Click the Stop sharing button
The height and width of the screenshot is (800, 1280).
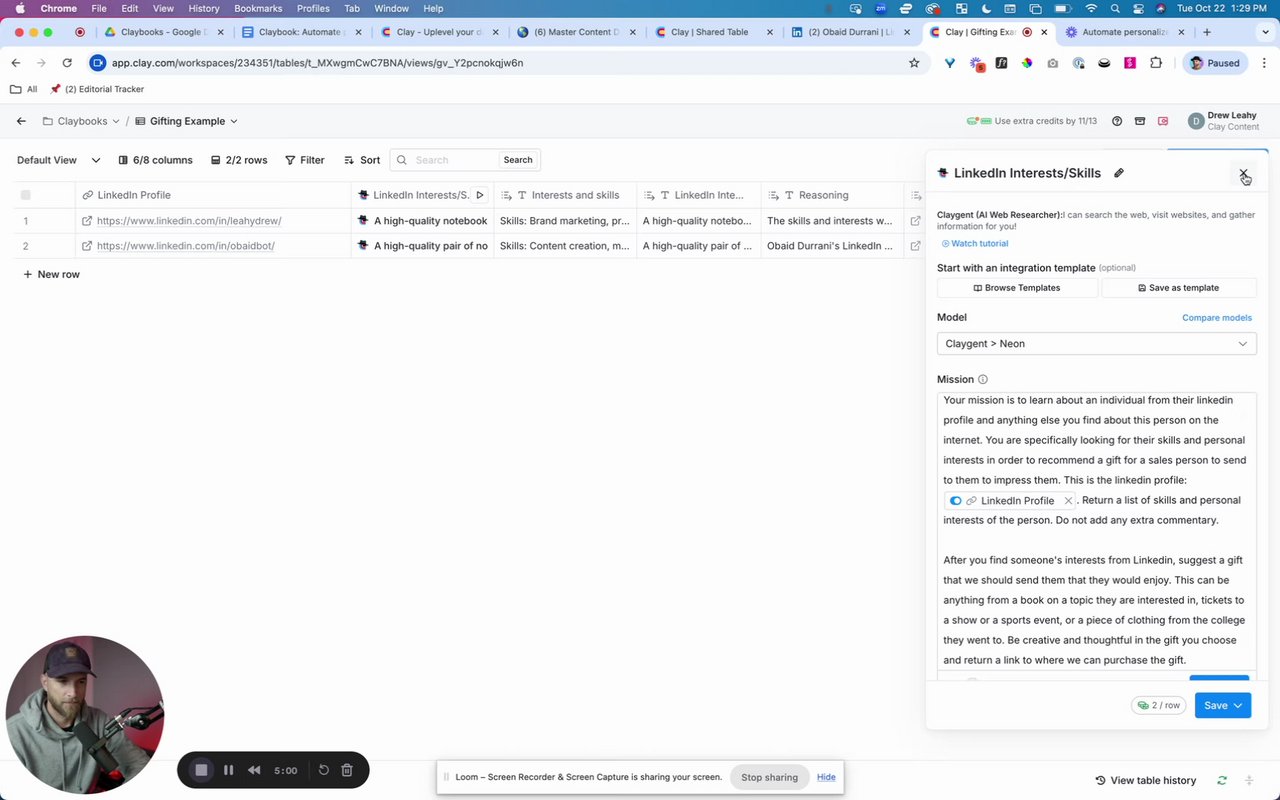(x=769, y=777)
